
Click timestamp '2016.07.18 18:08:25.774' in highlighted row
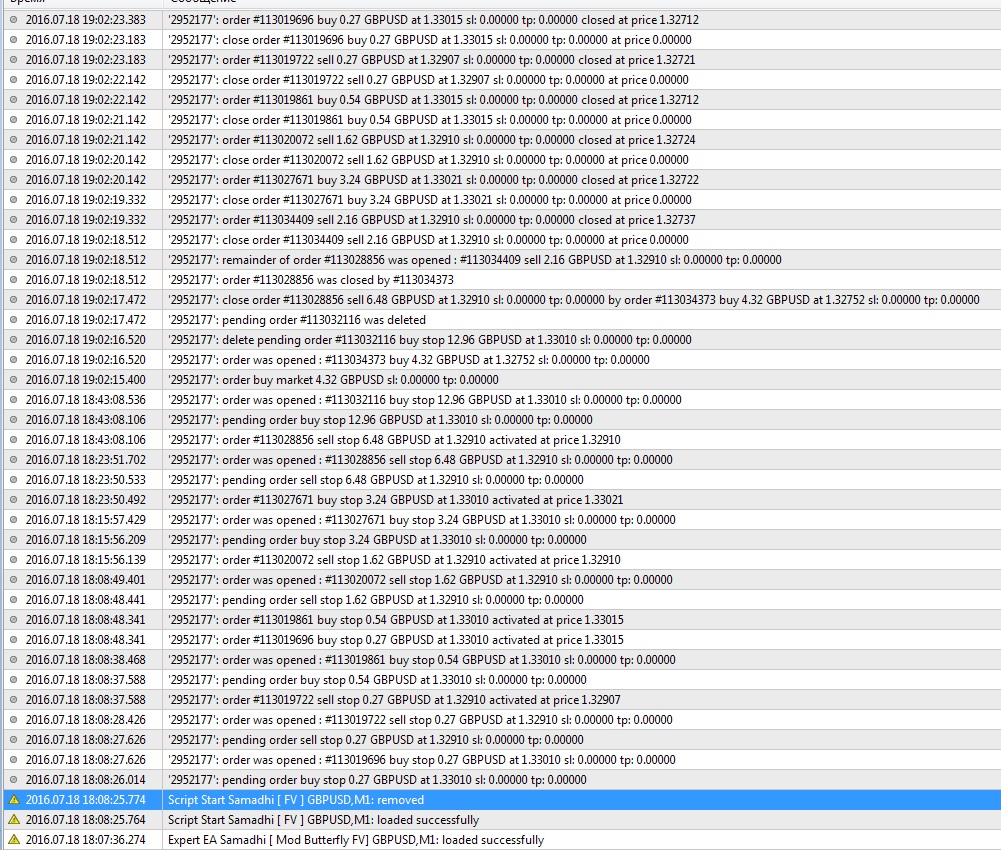(86, 800)
